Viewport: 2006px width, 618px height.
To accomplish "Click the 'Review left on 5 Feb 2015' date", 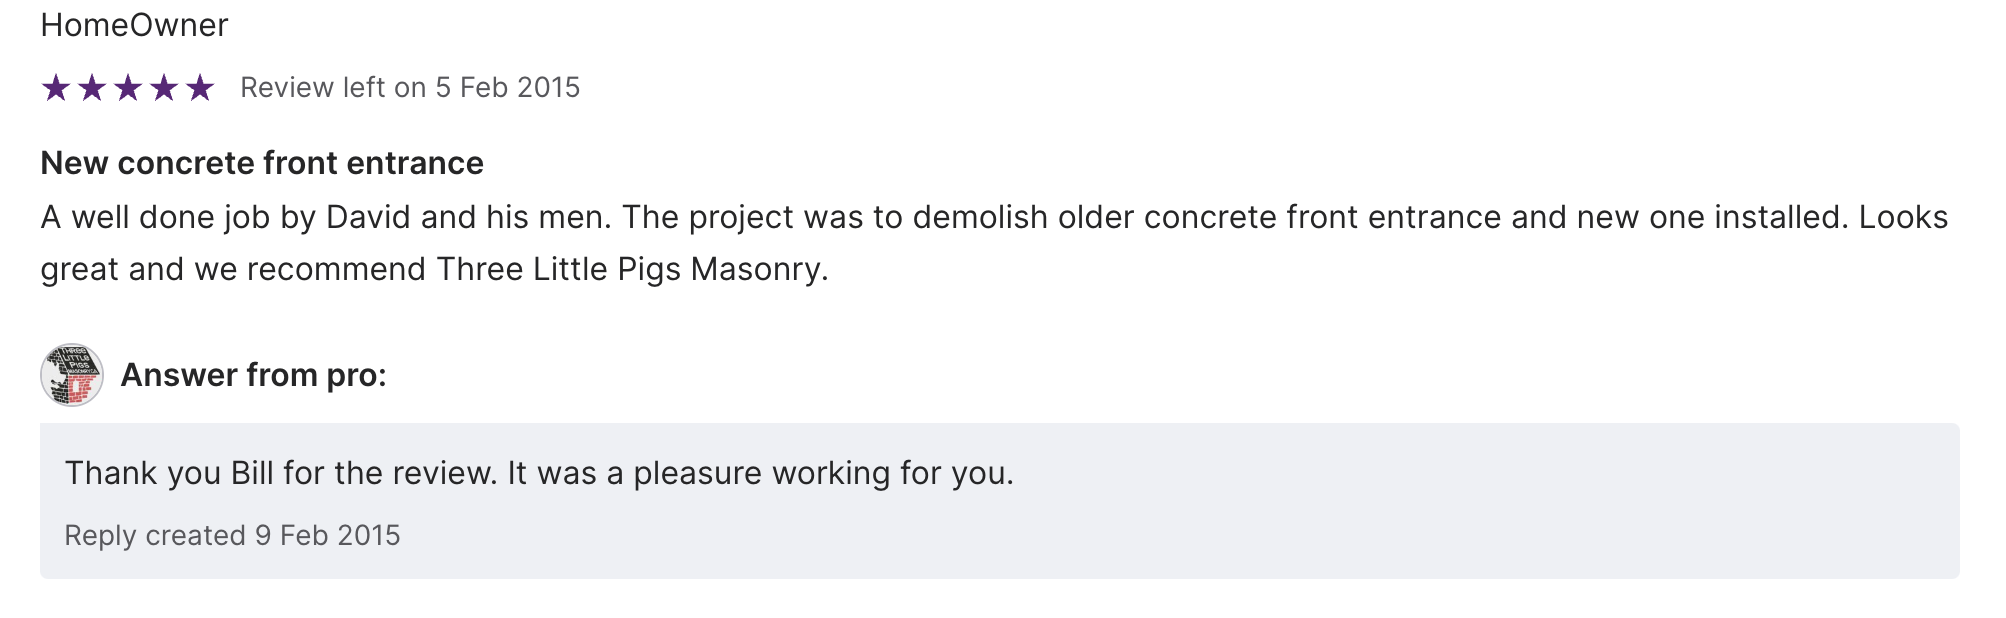I will 410,88.
